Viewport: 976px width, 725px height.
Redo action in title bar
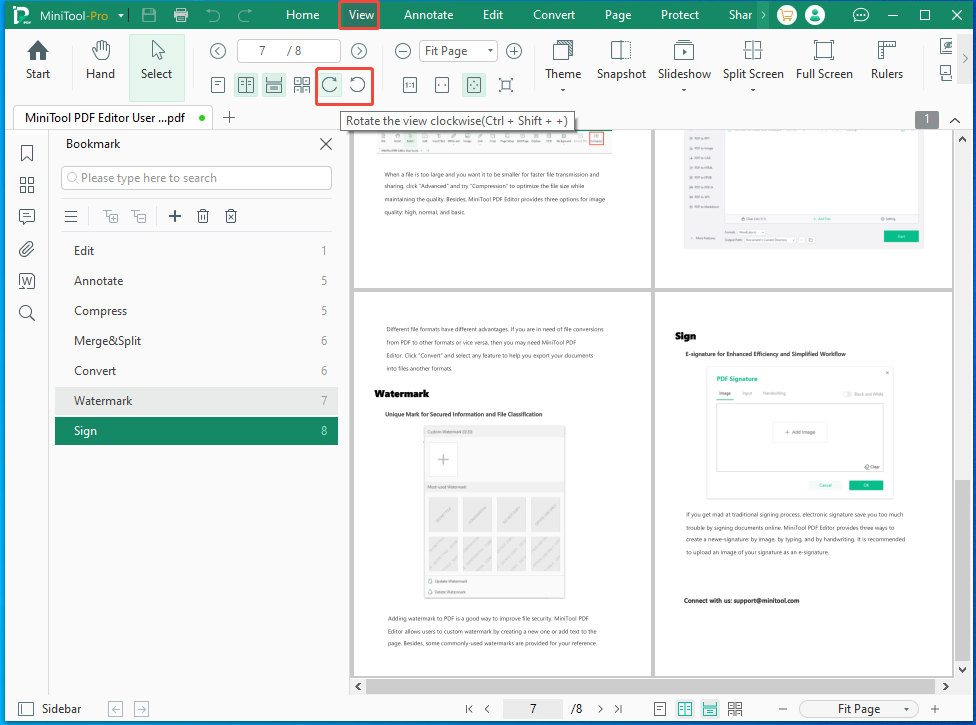point(245,15)
